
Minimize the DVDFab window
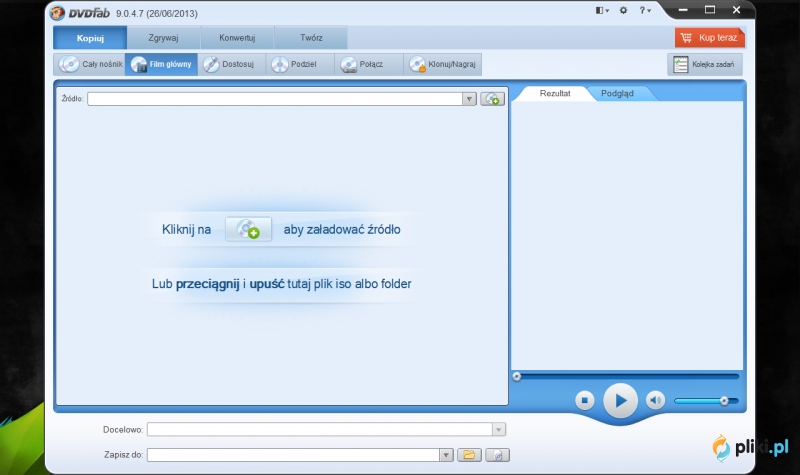[x=683, y=10]
